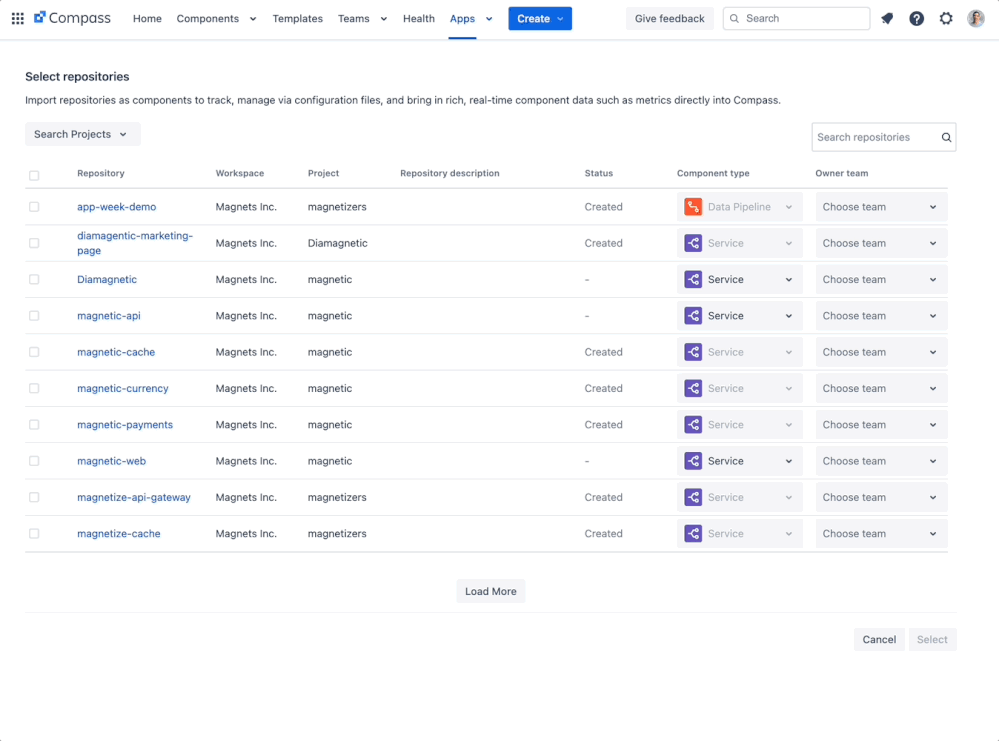
Task: Open the app switcher grid icon
Action: tap(18, 18)
